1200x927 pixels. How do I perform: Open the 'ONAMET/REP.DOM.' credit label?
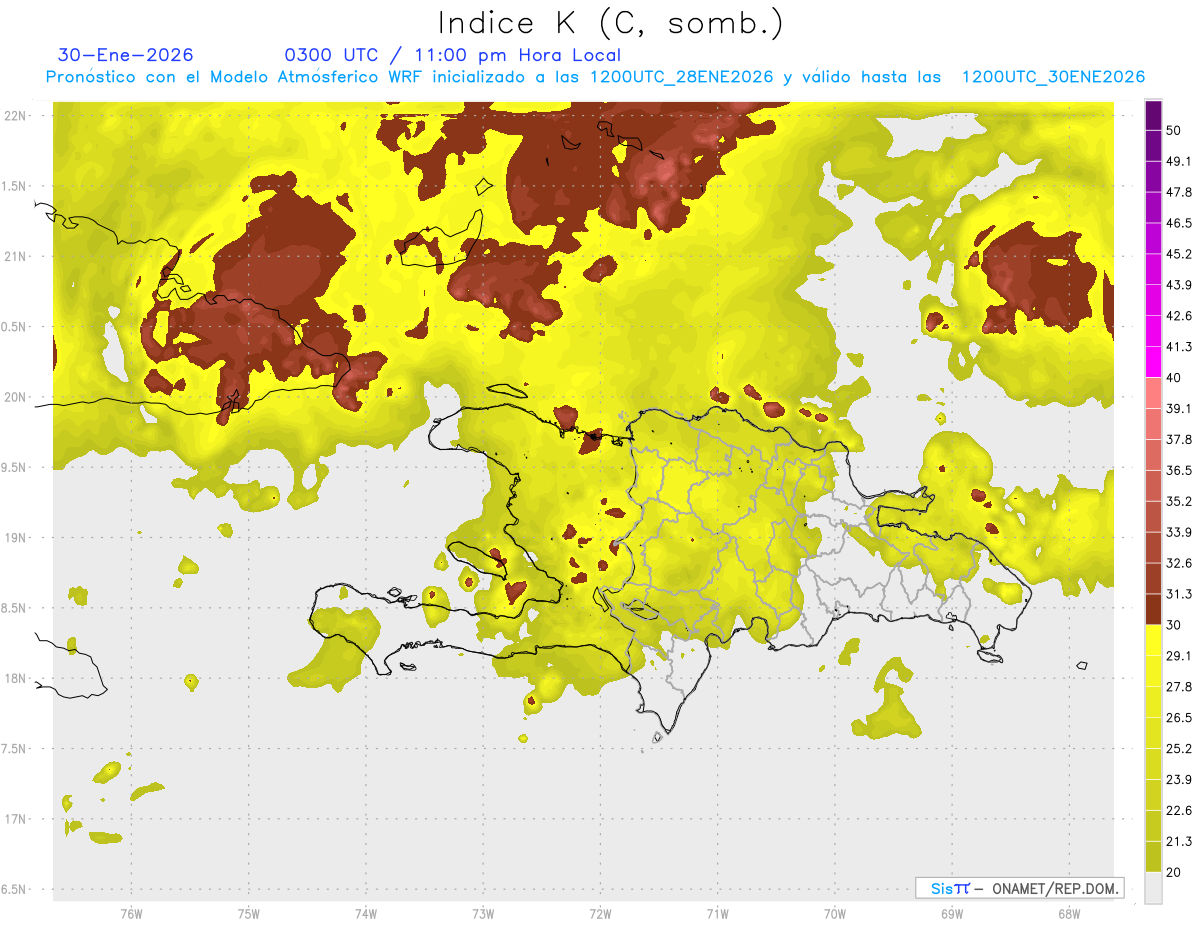pos(1054,888)
